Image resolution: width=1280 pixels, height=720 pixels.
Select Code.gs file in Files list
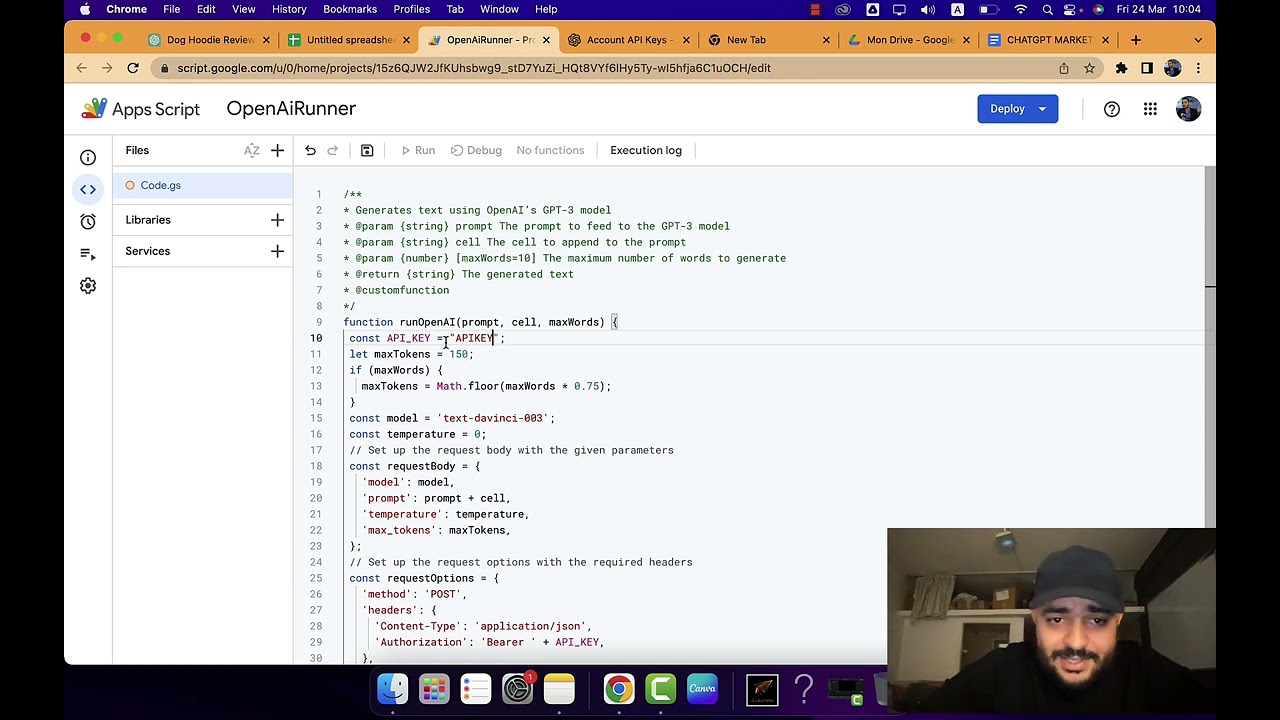202,185
